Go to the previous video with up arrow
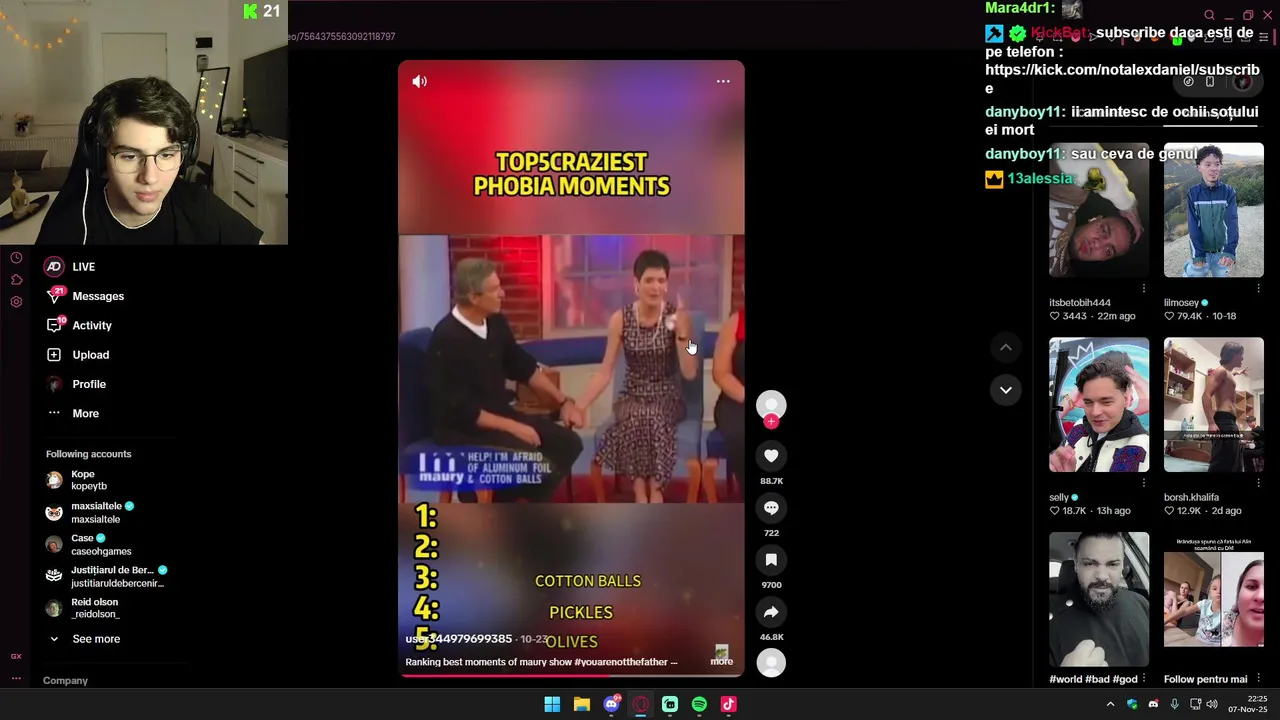 1006,347
